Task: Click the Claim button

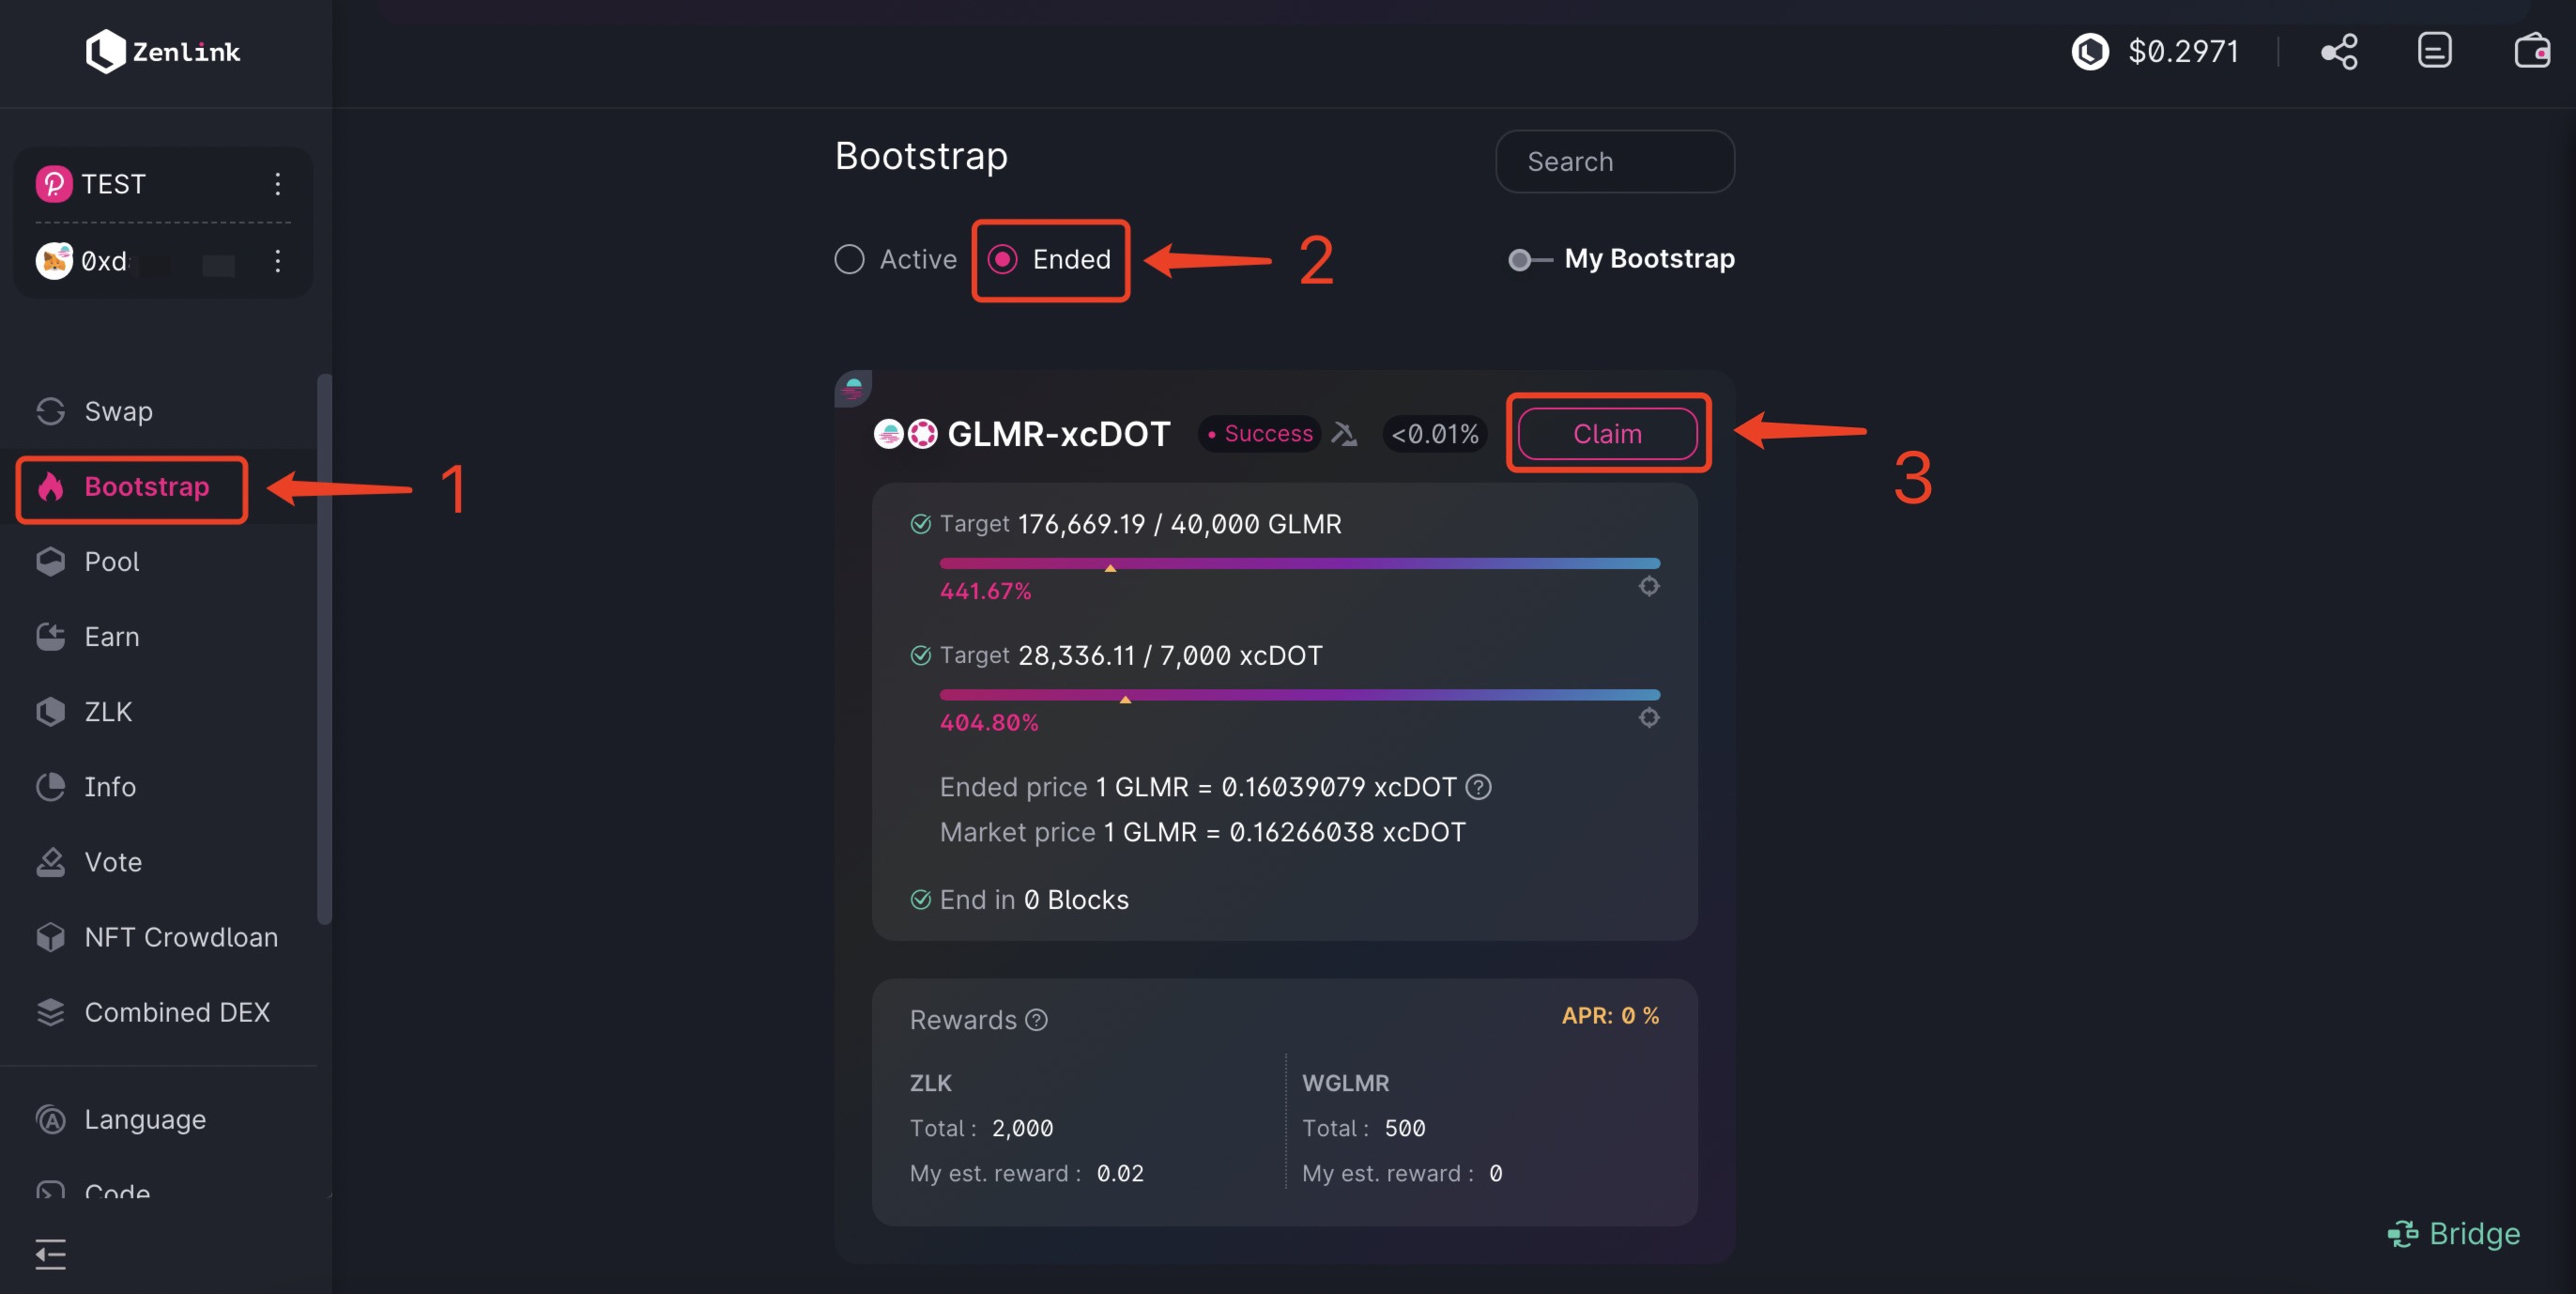Action: (x=1607, y=434)
